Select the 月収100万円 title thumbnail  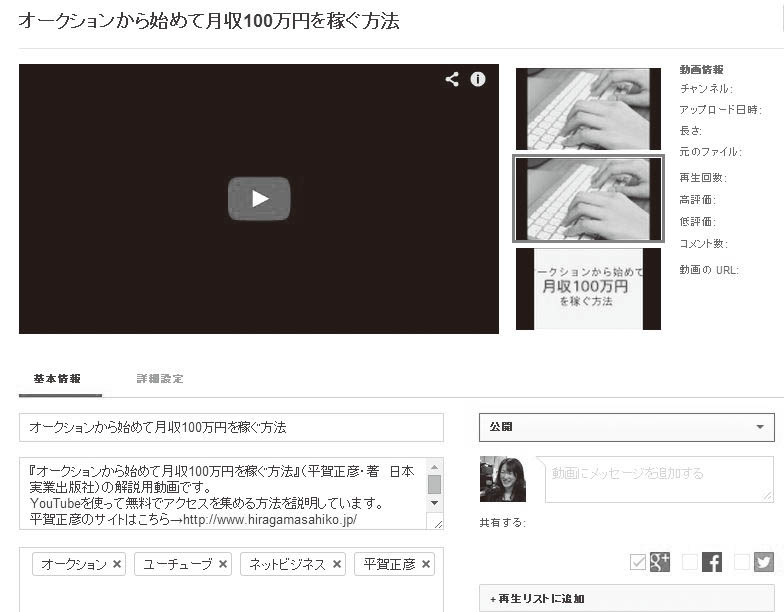(588, 289)
